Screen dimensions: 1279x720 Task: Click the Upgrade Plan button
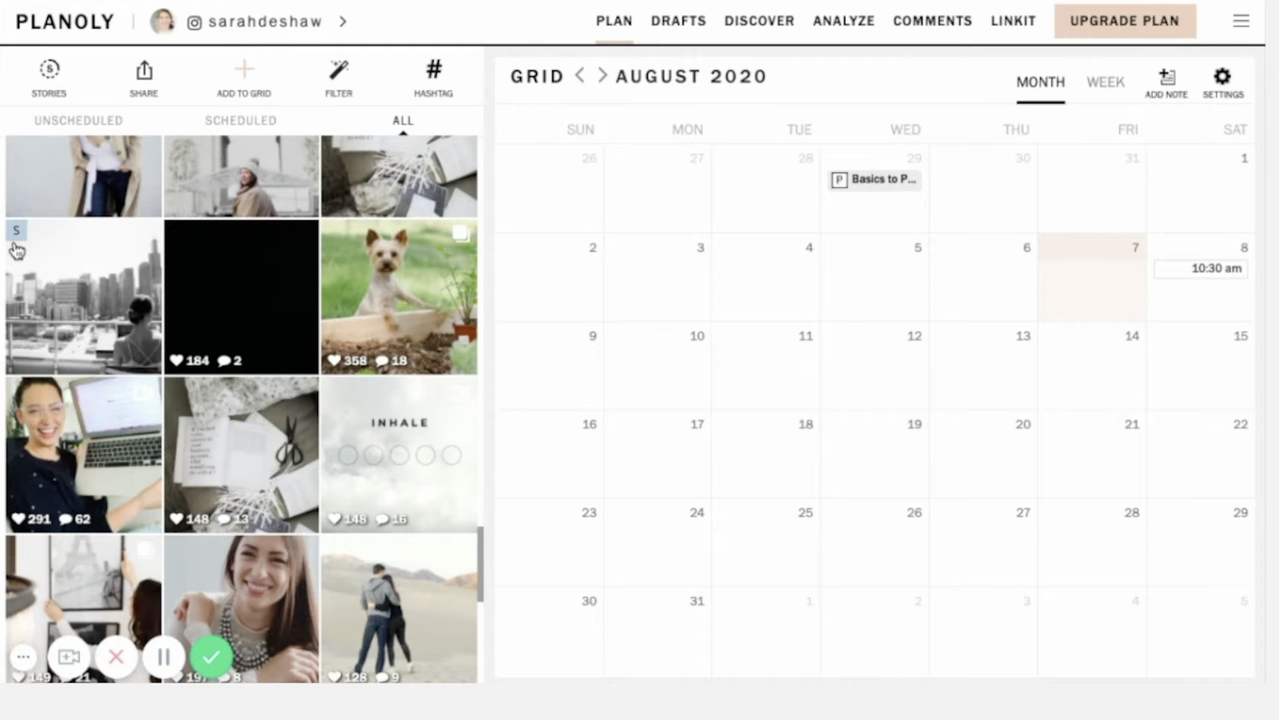[1124, 21]
